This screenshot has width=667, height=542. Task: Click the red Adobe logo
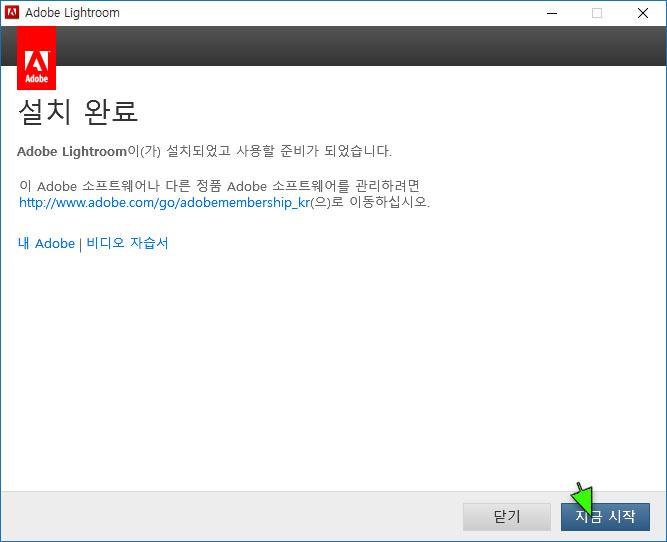(x=37, y=58)
